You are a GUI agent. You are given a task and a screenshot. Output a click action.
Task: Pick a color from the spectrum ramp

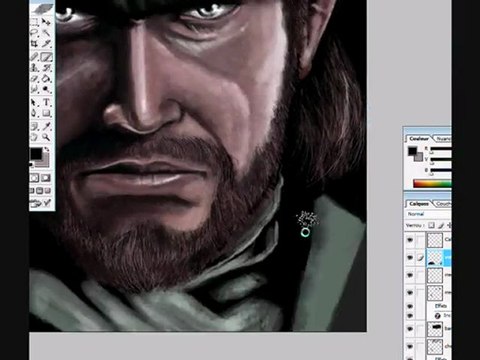(x=432, y=183)
